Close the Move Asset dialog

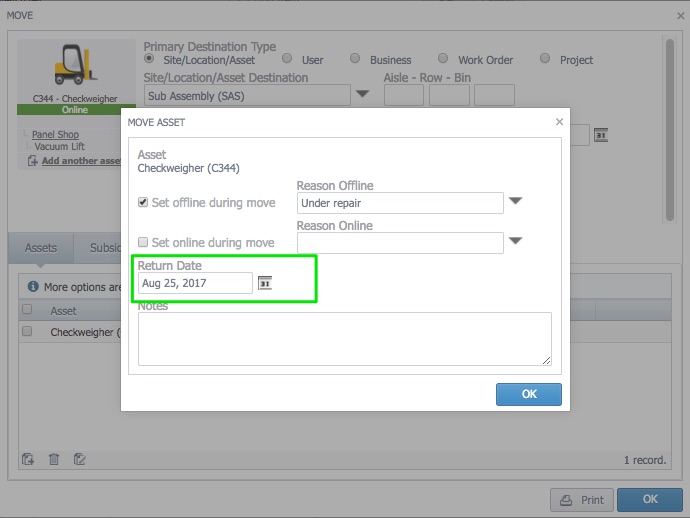pyautogui.click(x=559, y=122)
